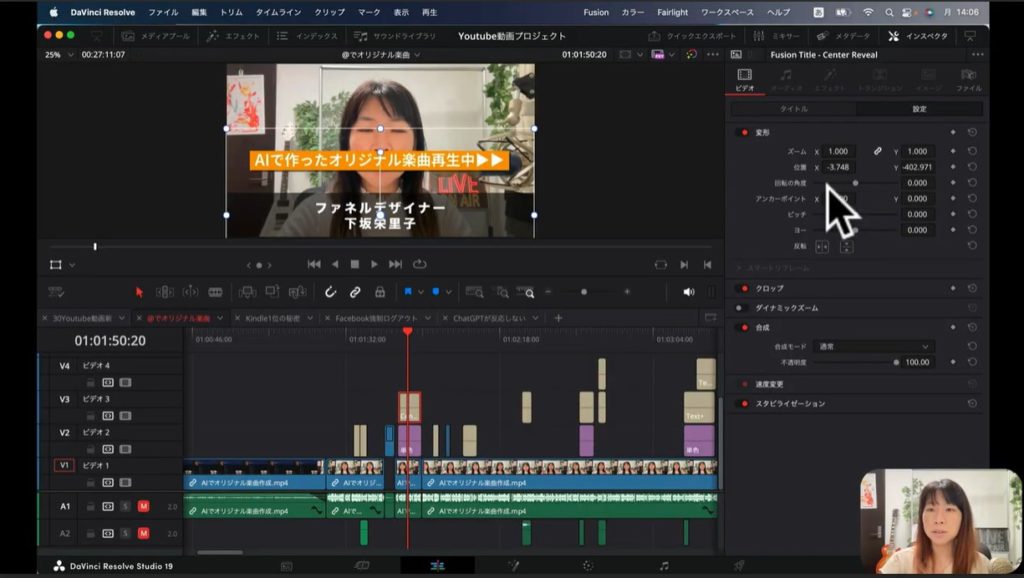This screenshot has height=578, width=1024.
Task: Enable the ダイナミックズーム toggle
Action: [743, 308]
